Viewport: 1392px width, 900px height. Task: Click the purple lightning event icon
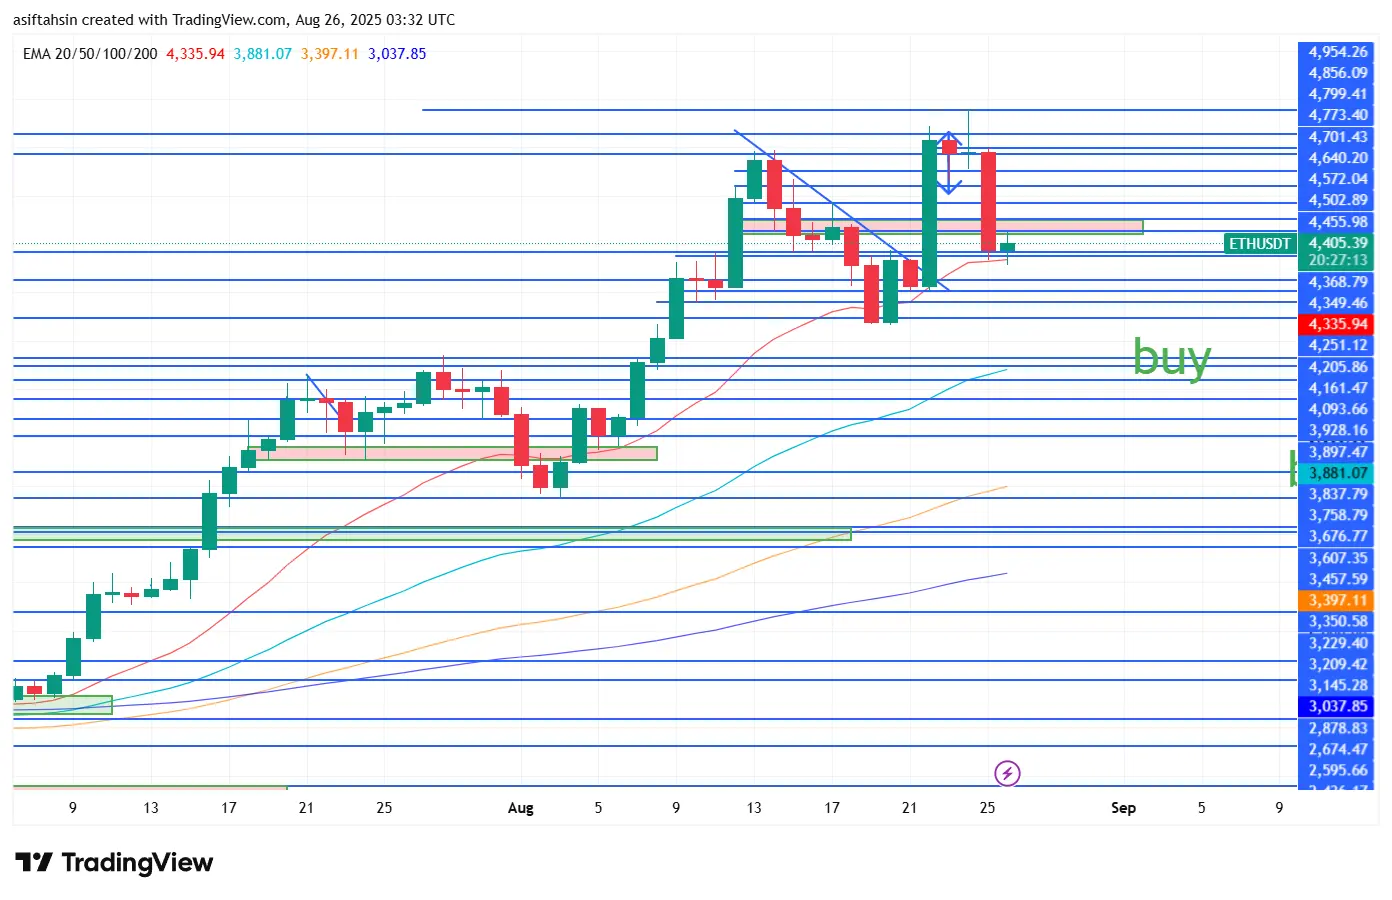pos(1007,773)
